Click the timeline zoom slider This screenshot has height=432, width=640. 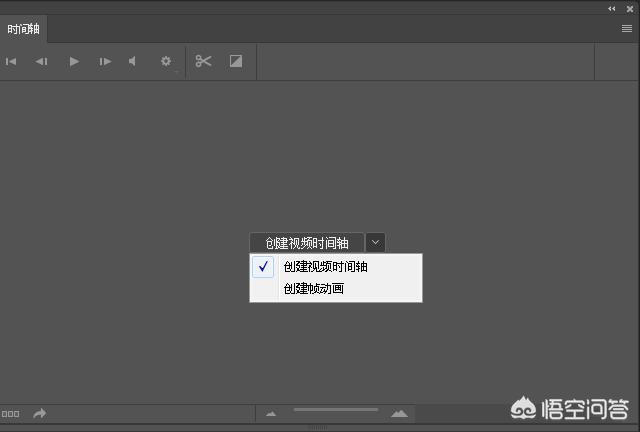pos(335,410)
